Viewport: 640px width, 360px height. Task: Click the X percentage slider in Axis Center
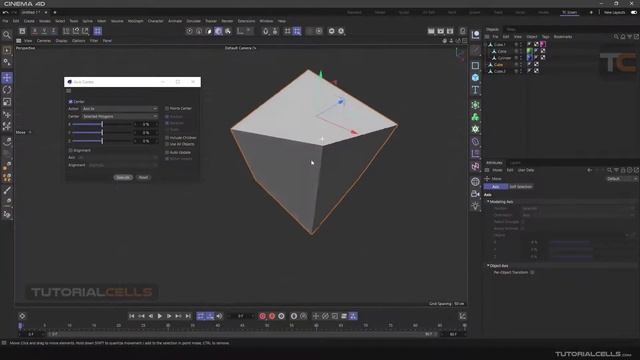tap(102, 124)
